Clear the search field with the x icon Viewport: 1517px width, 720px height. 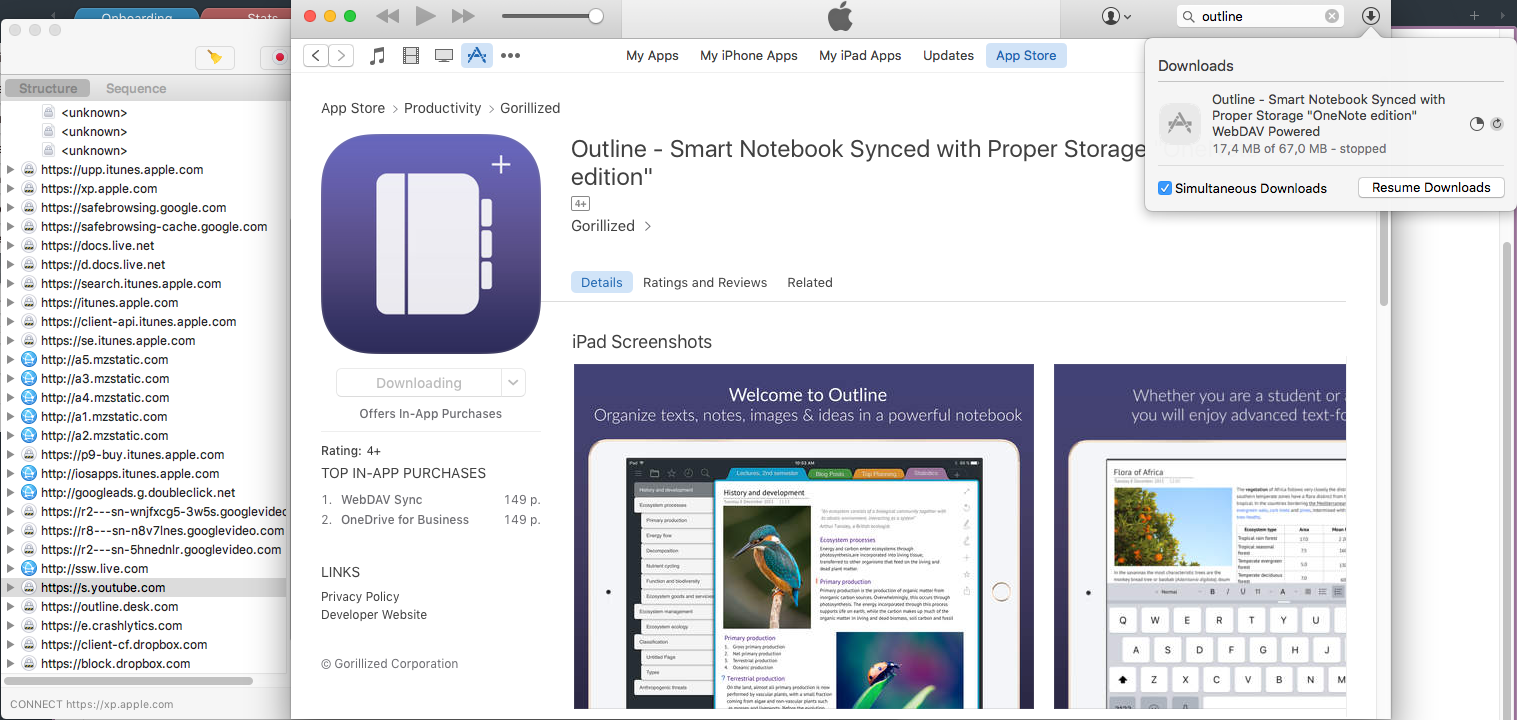[x=1332, y=16]
